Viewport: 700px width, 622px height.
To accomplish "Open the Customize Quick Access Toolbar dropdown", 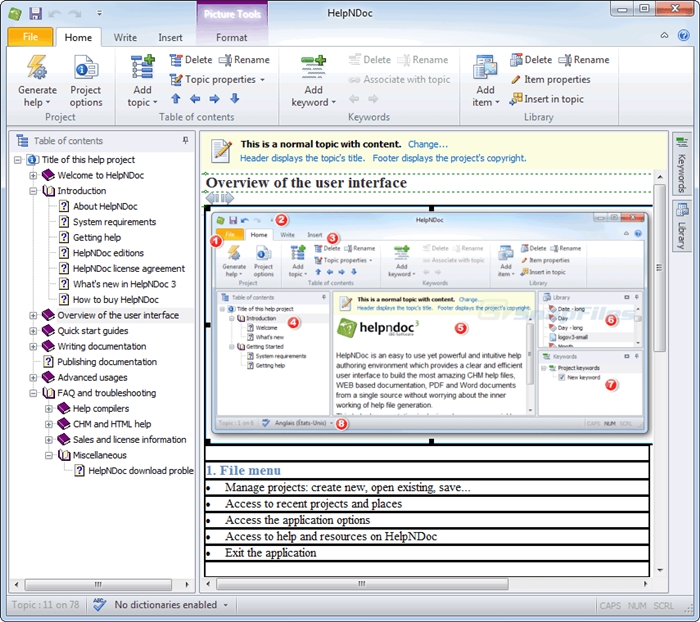I will click(x=99, y=13).
